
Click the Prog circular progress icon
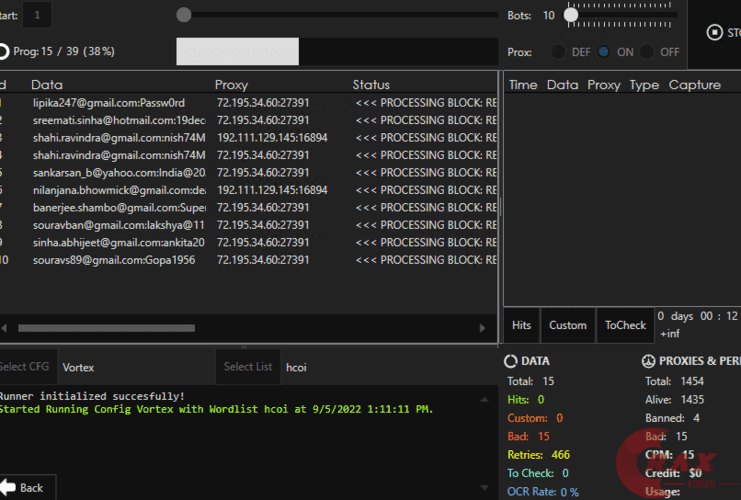(4, 51)
